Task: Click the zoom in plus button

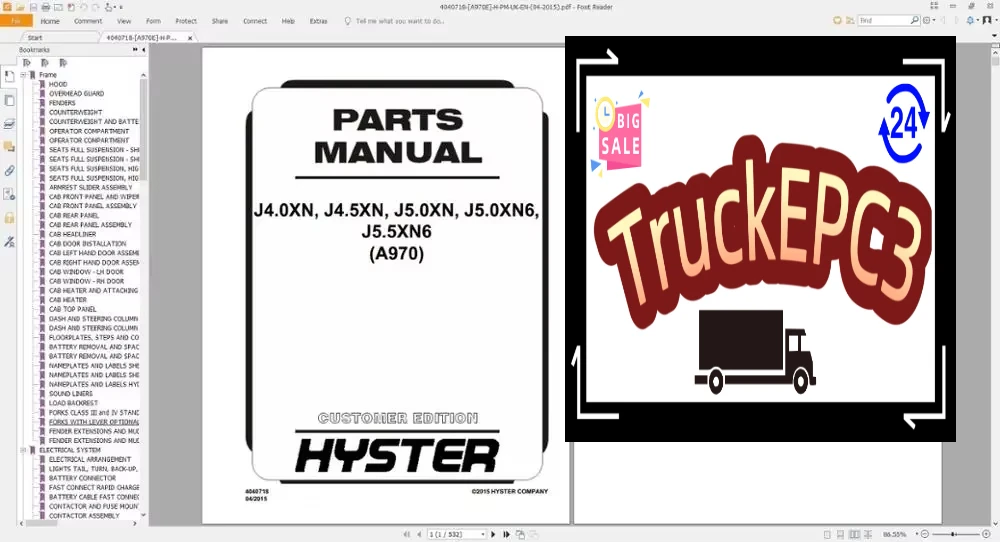Action: pyautogui.click(x=986, y=534)
